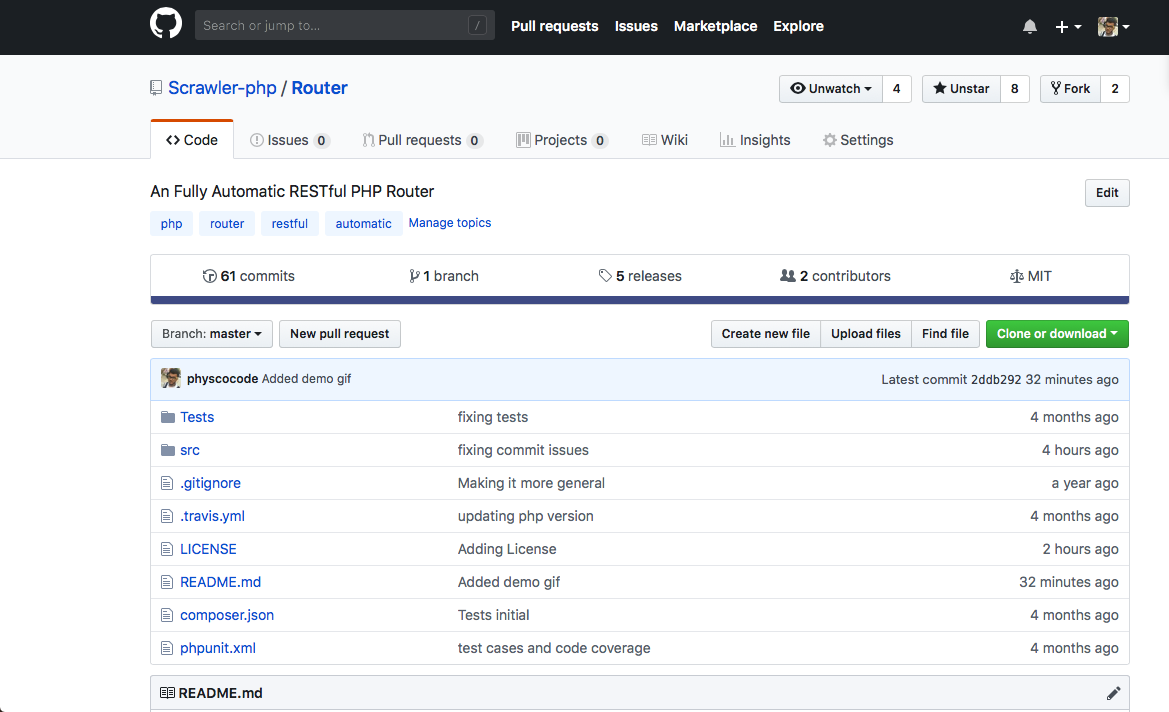Image resolution: width=1169 pixels, height=712 pixels.
Task: Open the Scrawler-php organization link
Action: point(222,88)
